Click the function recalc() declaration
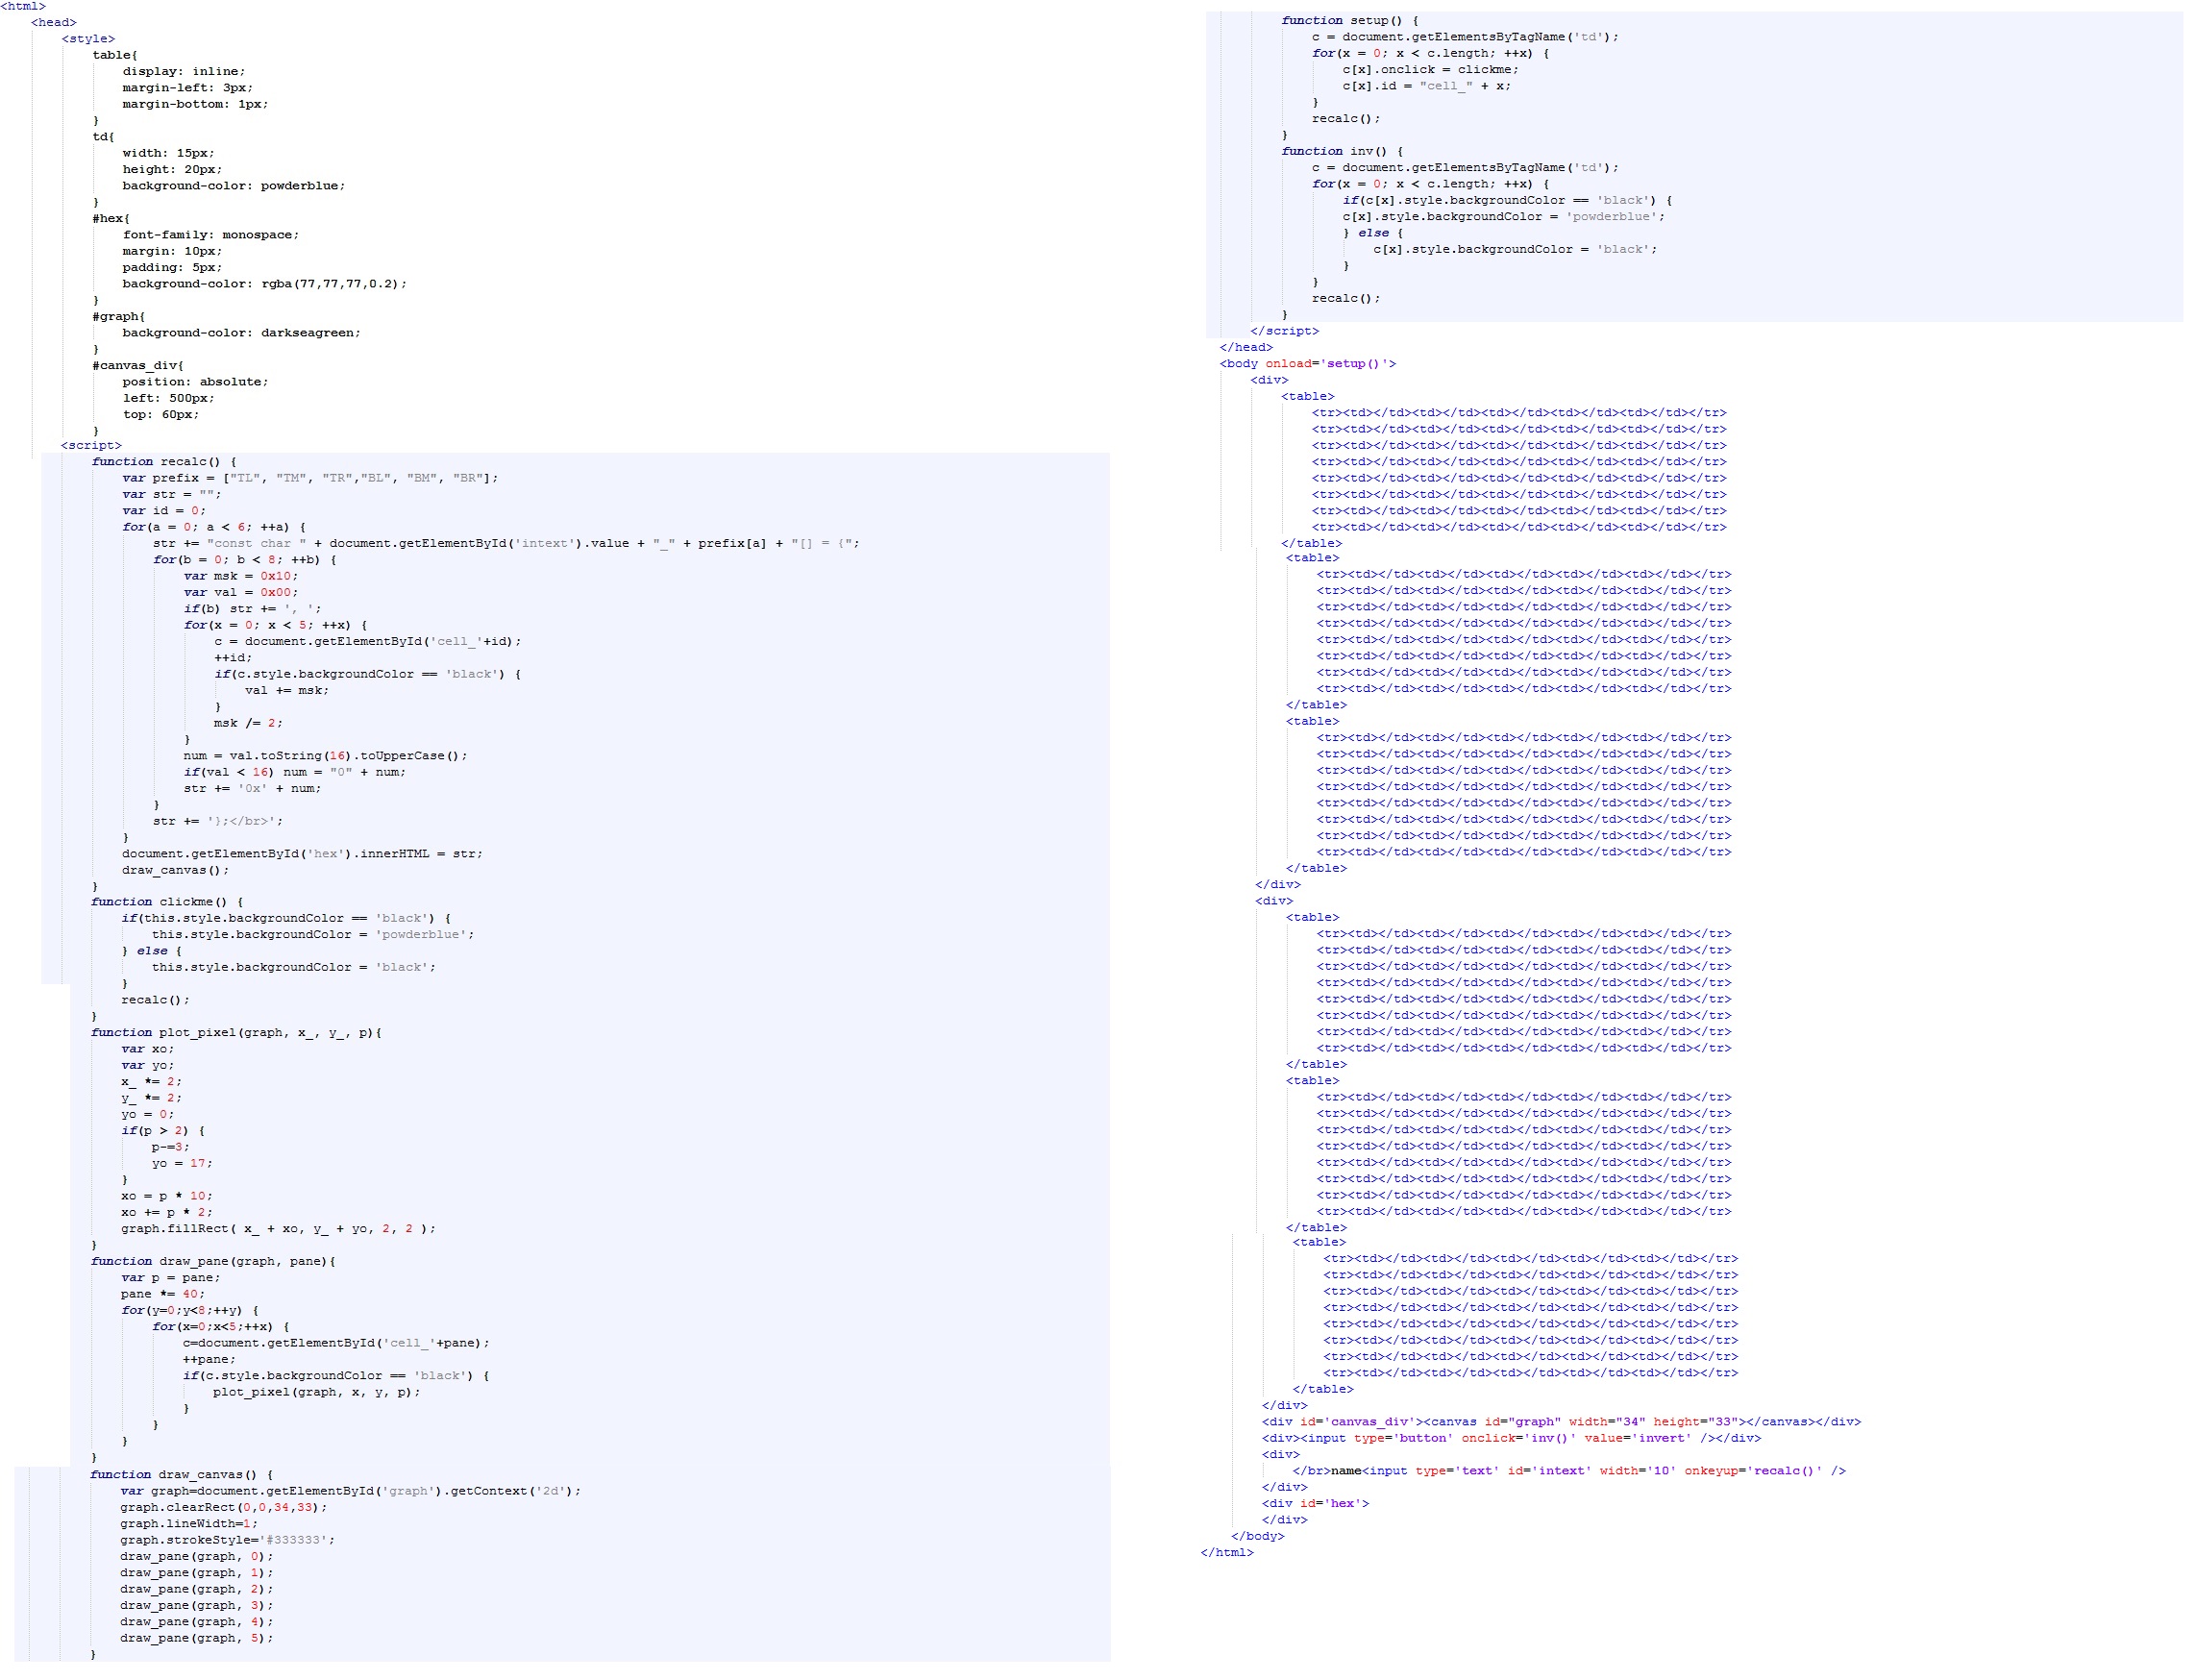The width and height of the screenshot is (2195, 1680). [x=160, y=461]
